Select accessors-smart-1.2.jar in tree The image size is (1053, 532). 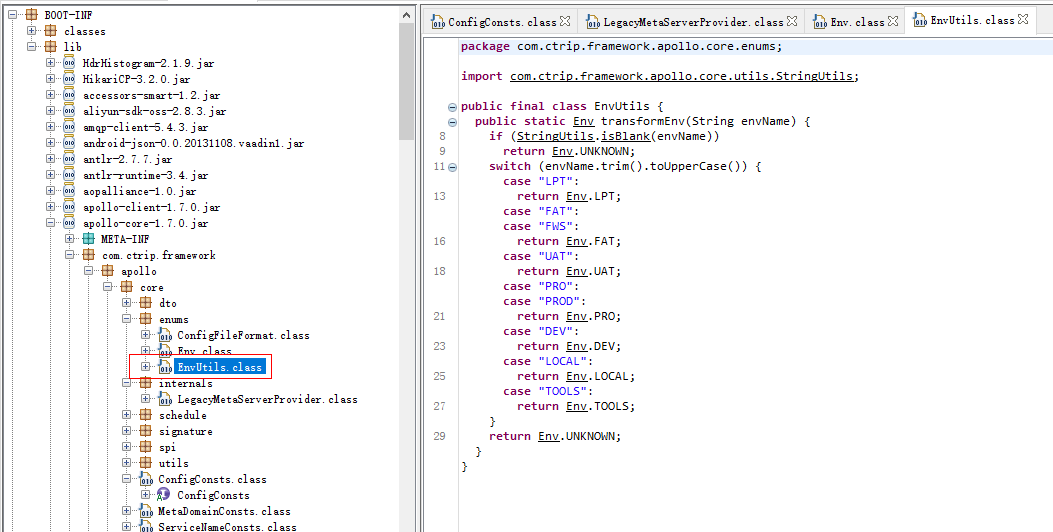click(151, 95)
